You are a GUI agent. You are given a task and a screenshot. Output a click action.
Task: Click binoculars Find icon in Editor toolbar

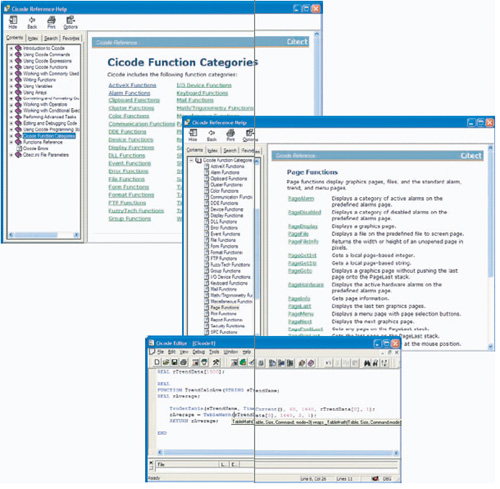coord(367,363)
